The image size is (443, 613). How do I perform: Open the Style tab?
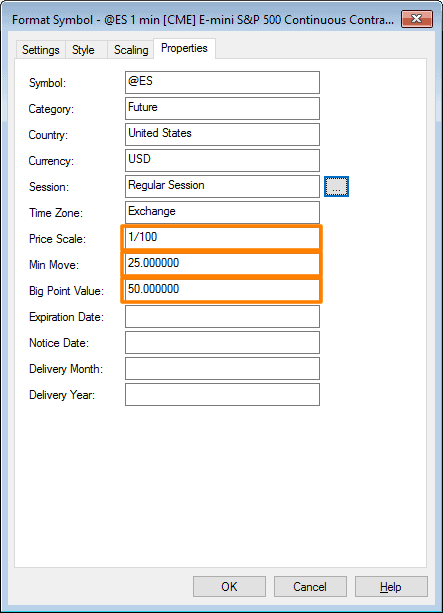[x=83, y=50]
